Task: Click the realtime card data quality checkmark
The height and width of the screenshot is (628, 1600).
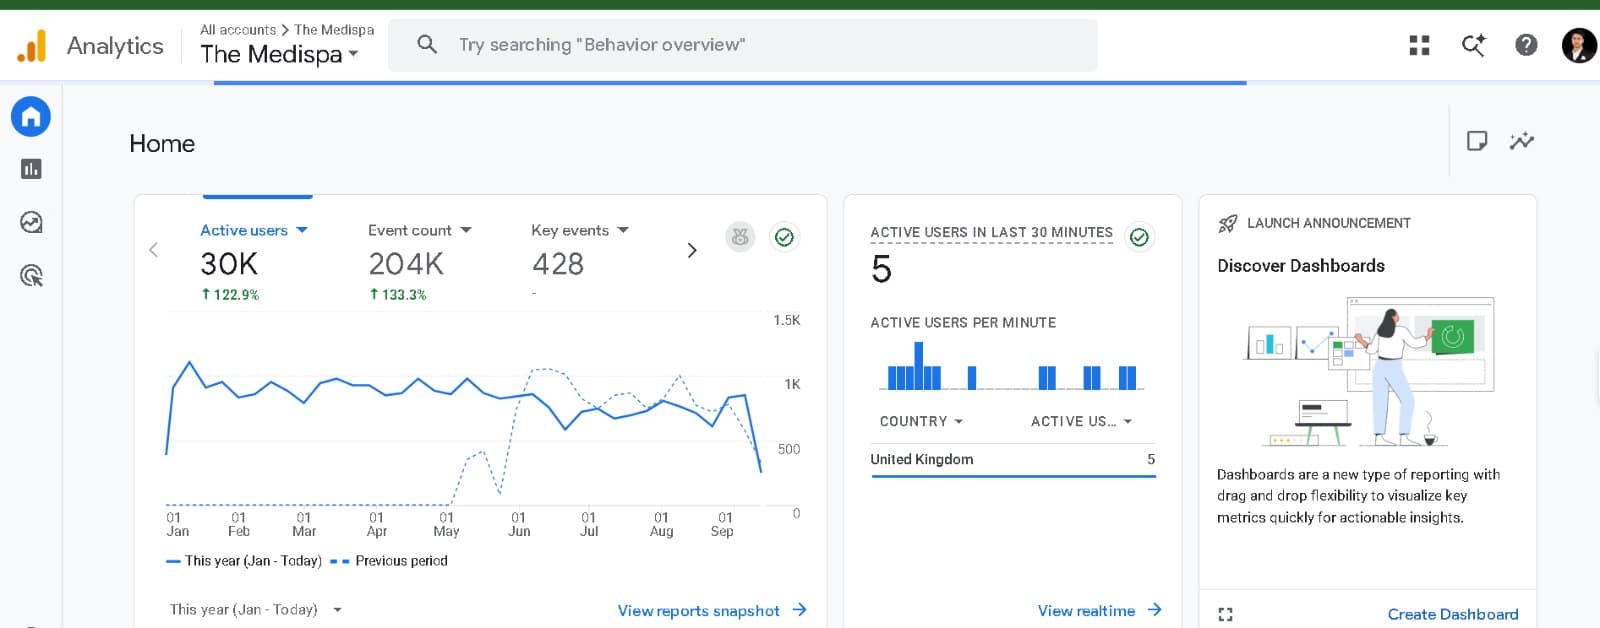Action: [x=1139, y=237]
